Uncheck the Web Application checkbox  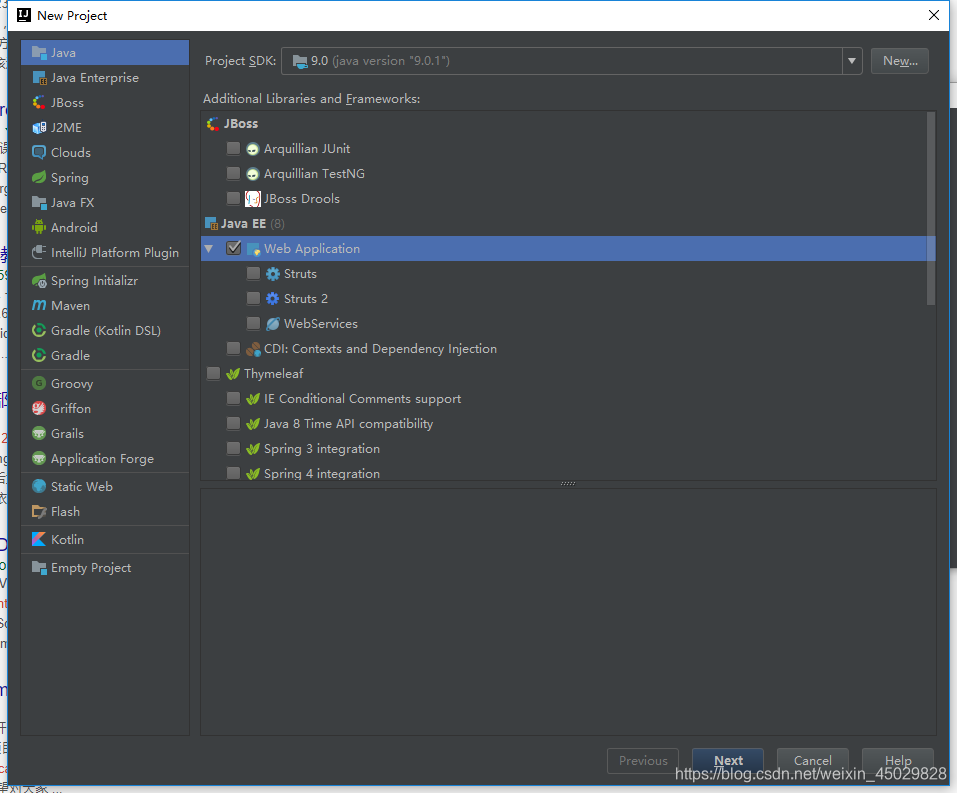pyautogui.click(x=233, y=248)
